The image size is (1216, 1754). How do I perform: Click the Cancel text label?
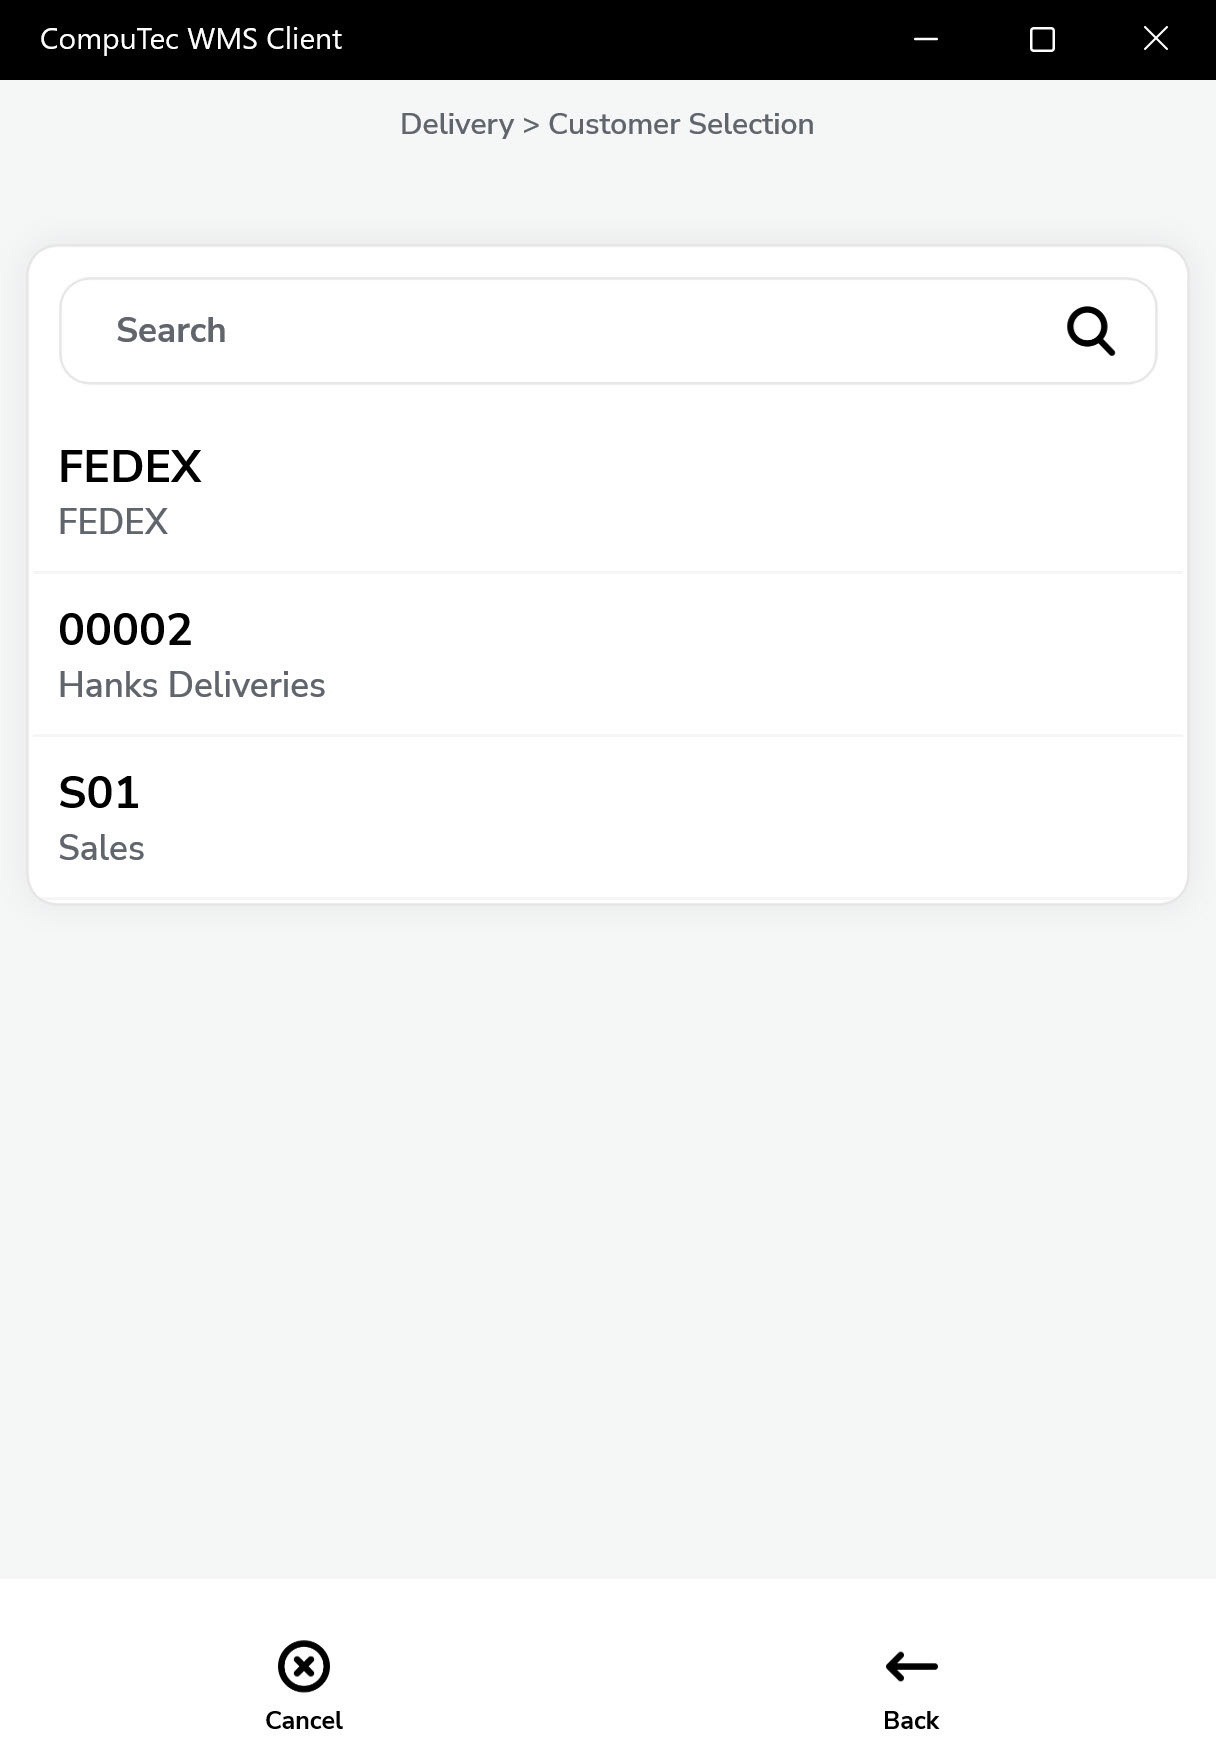(x=304, y=1720)
